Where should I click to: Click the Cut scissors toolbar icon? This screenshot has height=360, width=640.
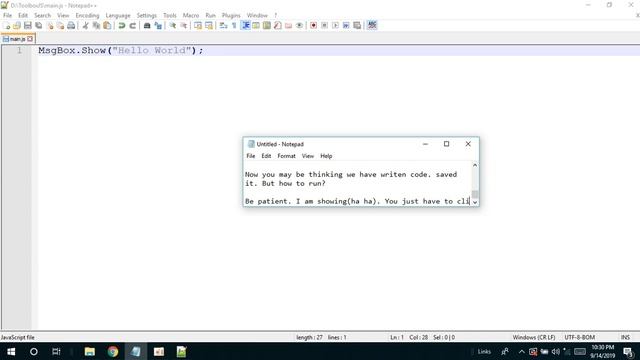[x=85, y=26]
